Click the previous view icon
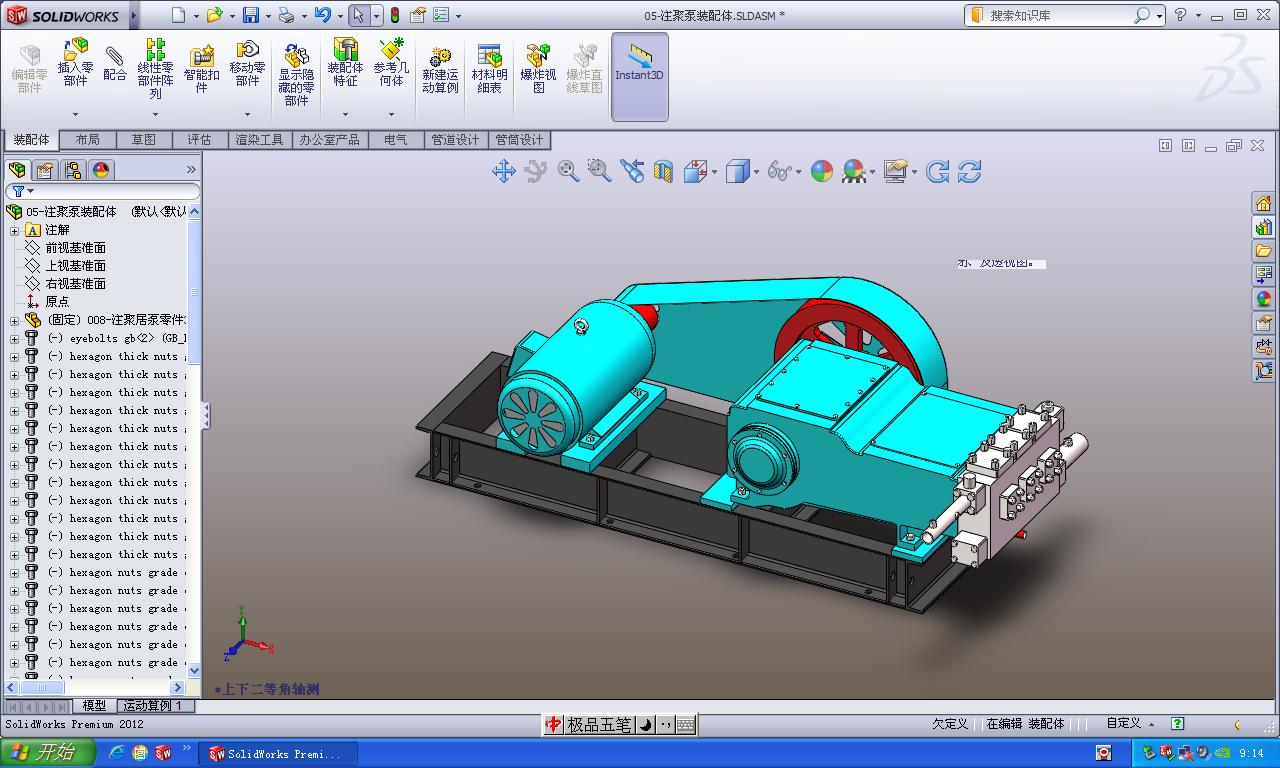This screenshot has width=1280, height=768. pyautogui.click(x=632, y=171)
